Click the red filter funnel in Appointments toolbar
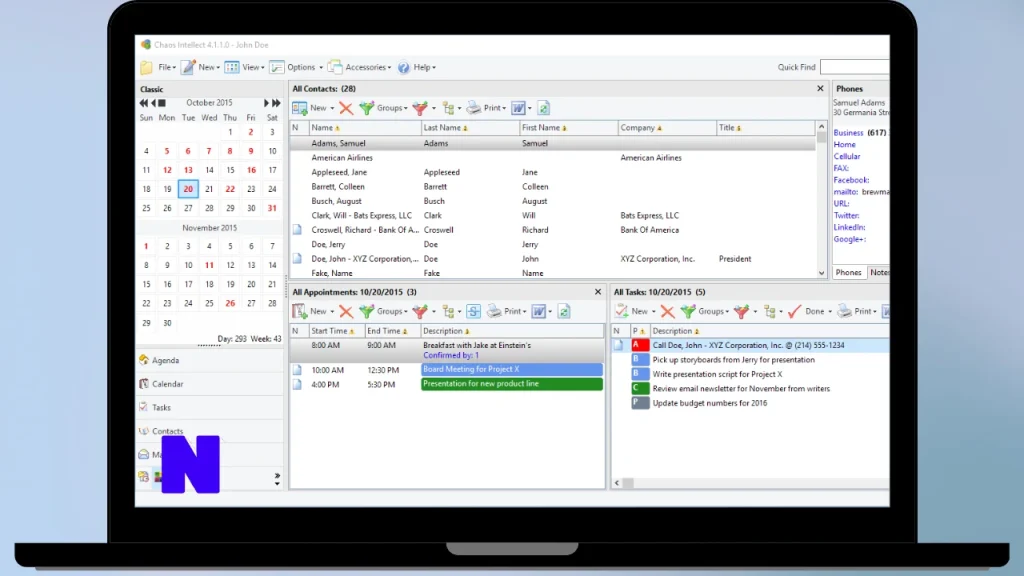1024x576 pixels. (x=420, y=312)
